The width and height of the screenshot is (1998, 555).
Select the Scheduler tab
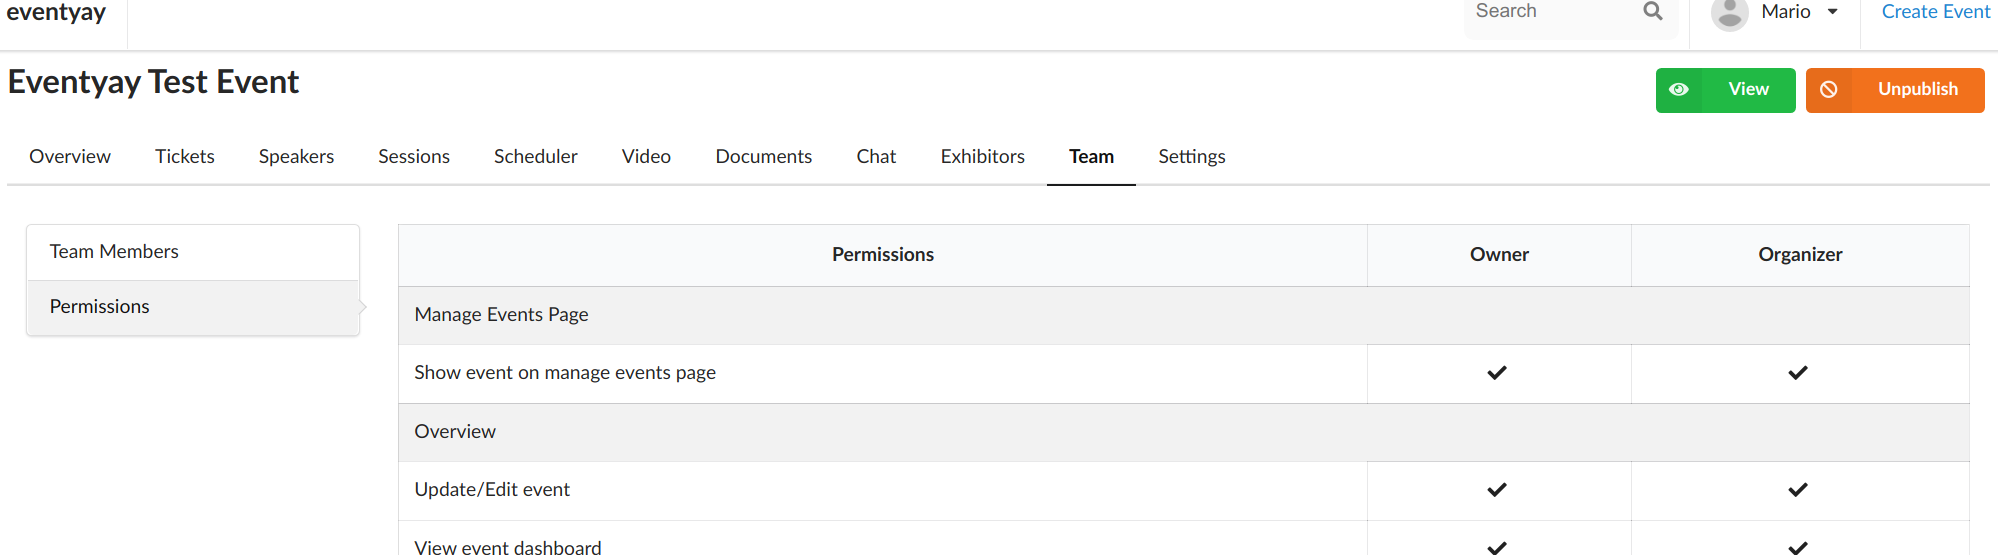(x=536, y=157)
